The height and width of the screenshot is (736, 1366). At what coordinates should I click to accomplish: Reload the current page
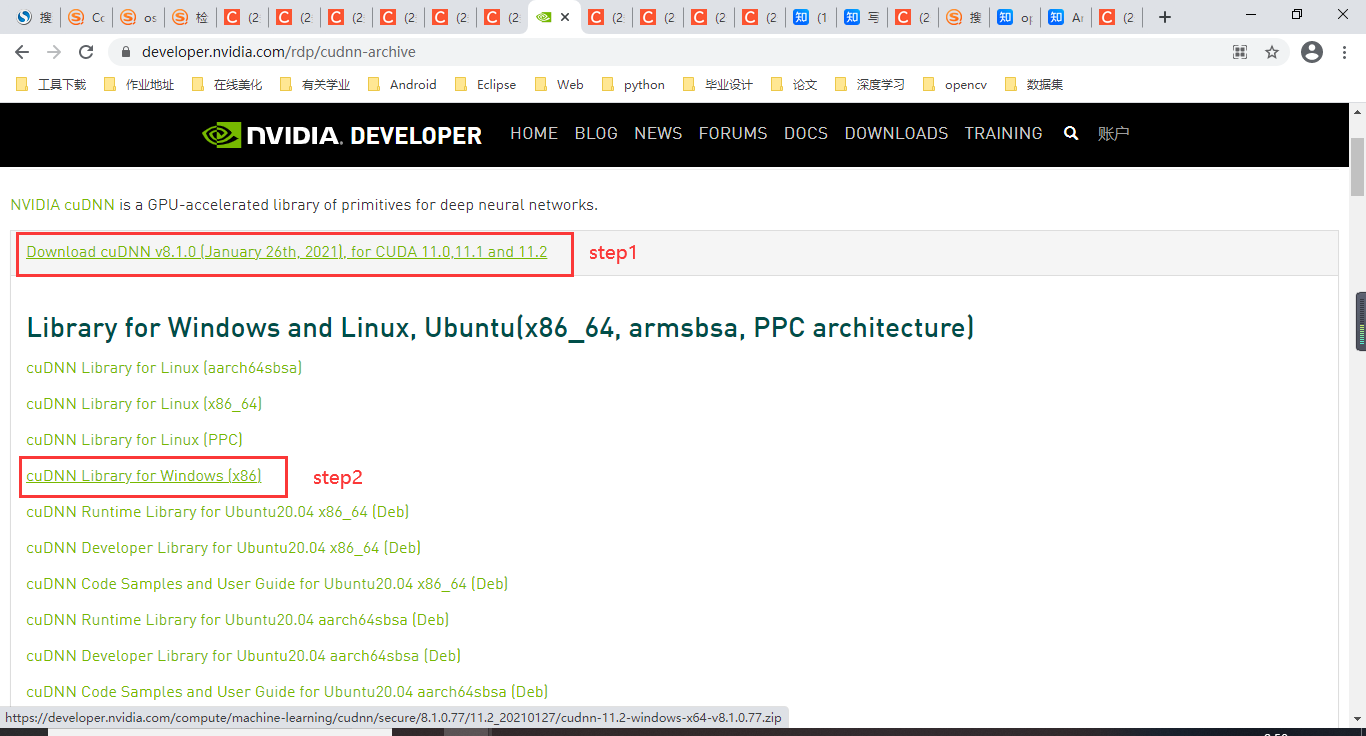click(x=86, y=52)
